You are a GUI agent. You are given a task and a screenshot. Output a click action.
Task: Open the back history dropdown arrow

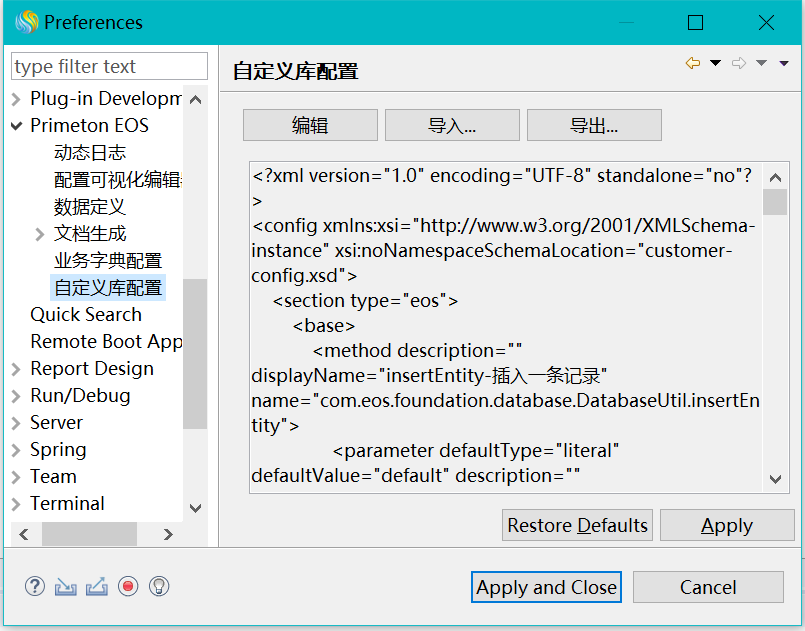[715, 64]
